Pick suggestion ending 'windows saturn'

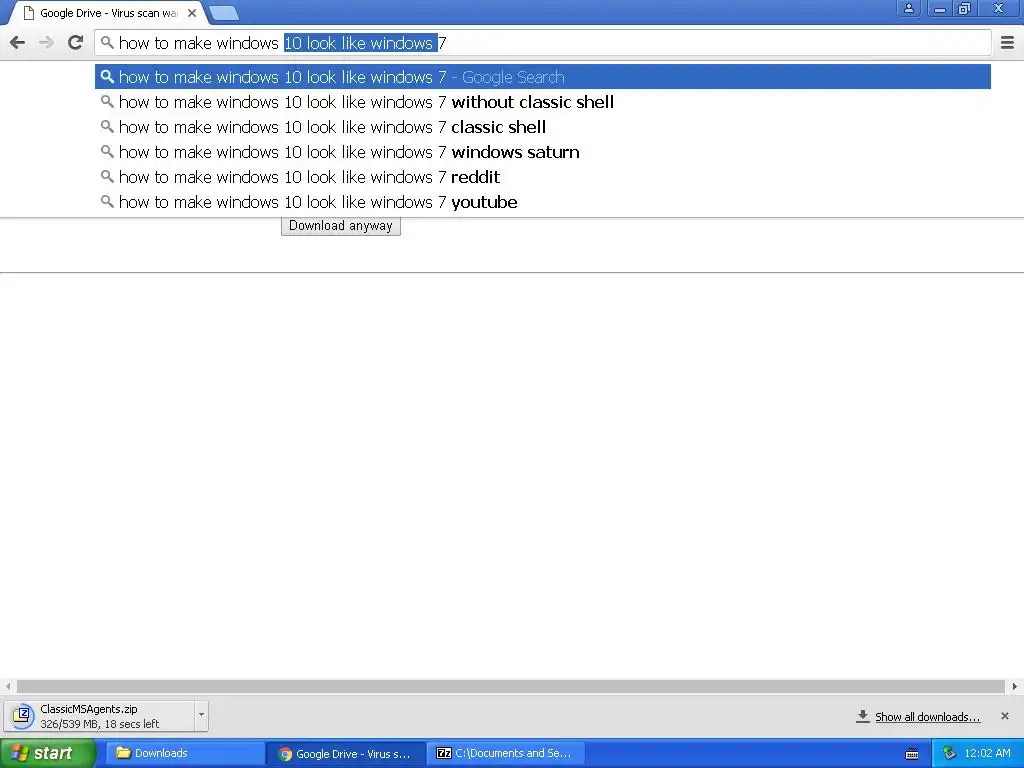pyautogui.click(x=543, y=152)
